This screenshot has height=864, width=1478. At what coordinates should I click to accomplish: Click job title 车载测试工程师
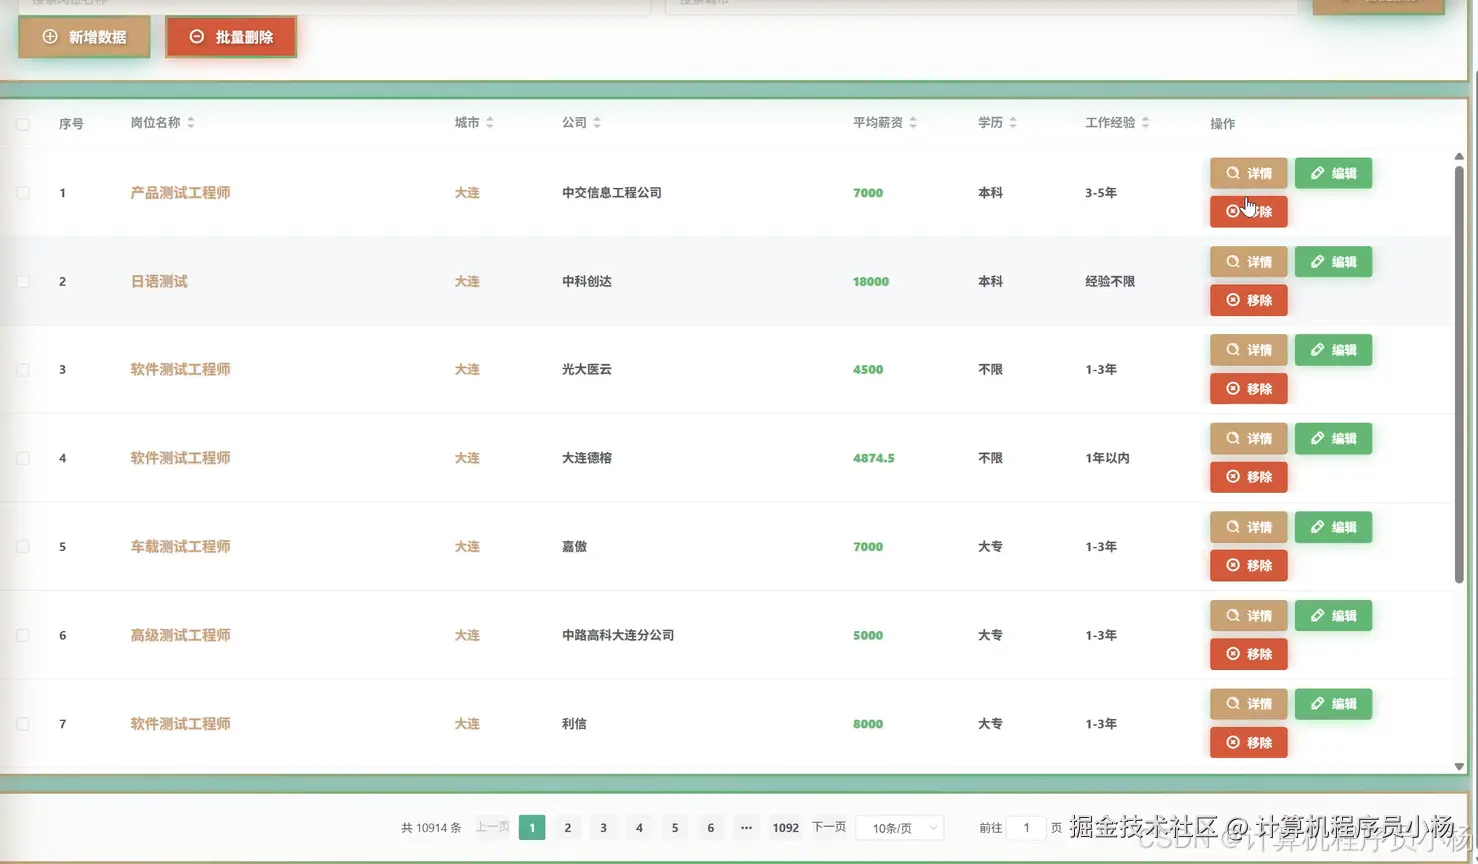[x=180, y=547]
